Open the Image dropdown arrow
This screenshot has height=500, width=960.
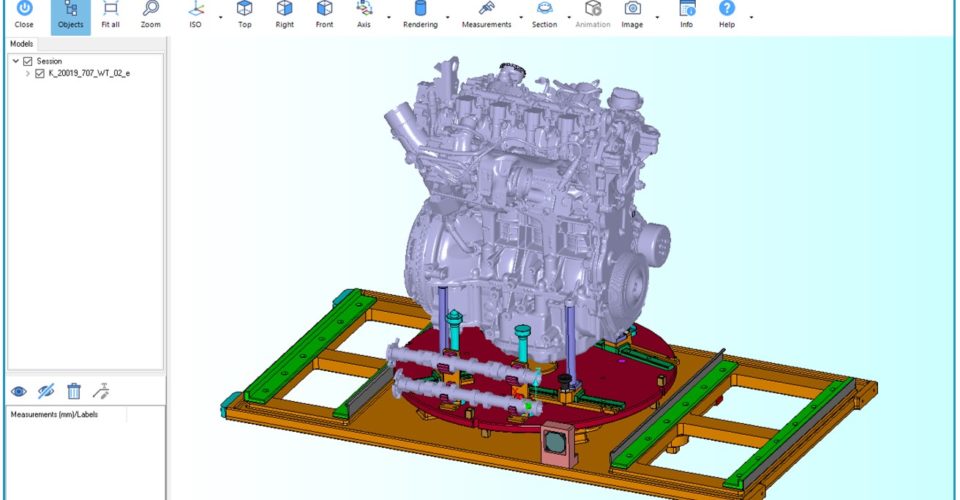tap(657, 17)
